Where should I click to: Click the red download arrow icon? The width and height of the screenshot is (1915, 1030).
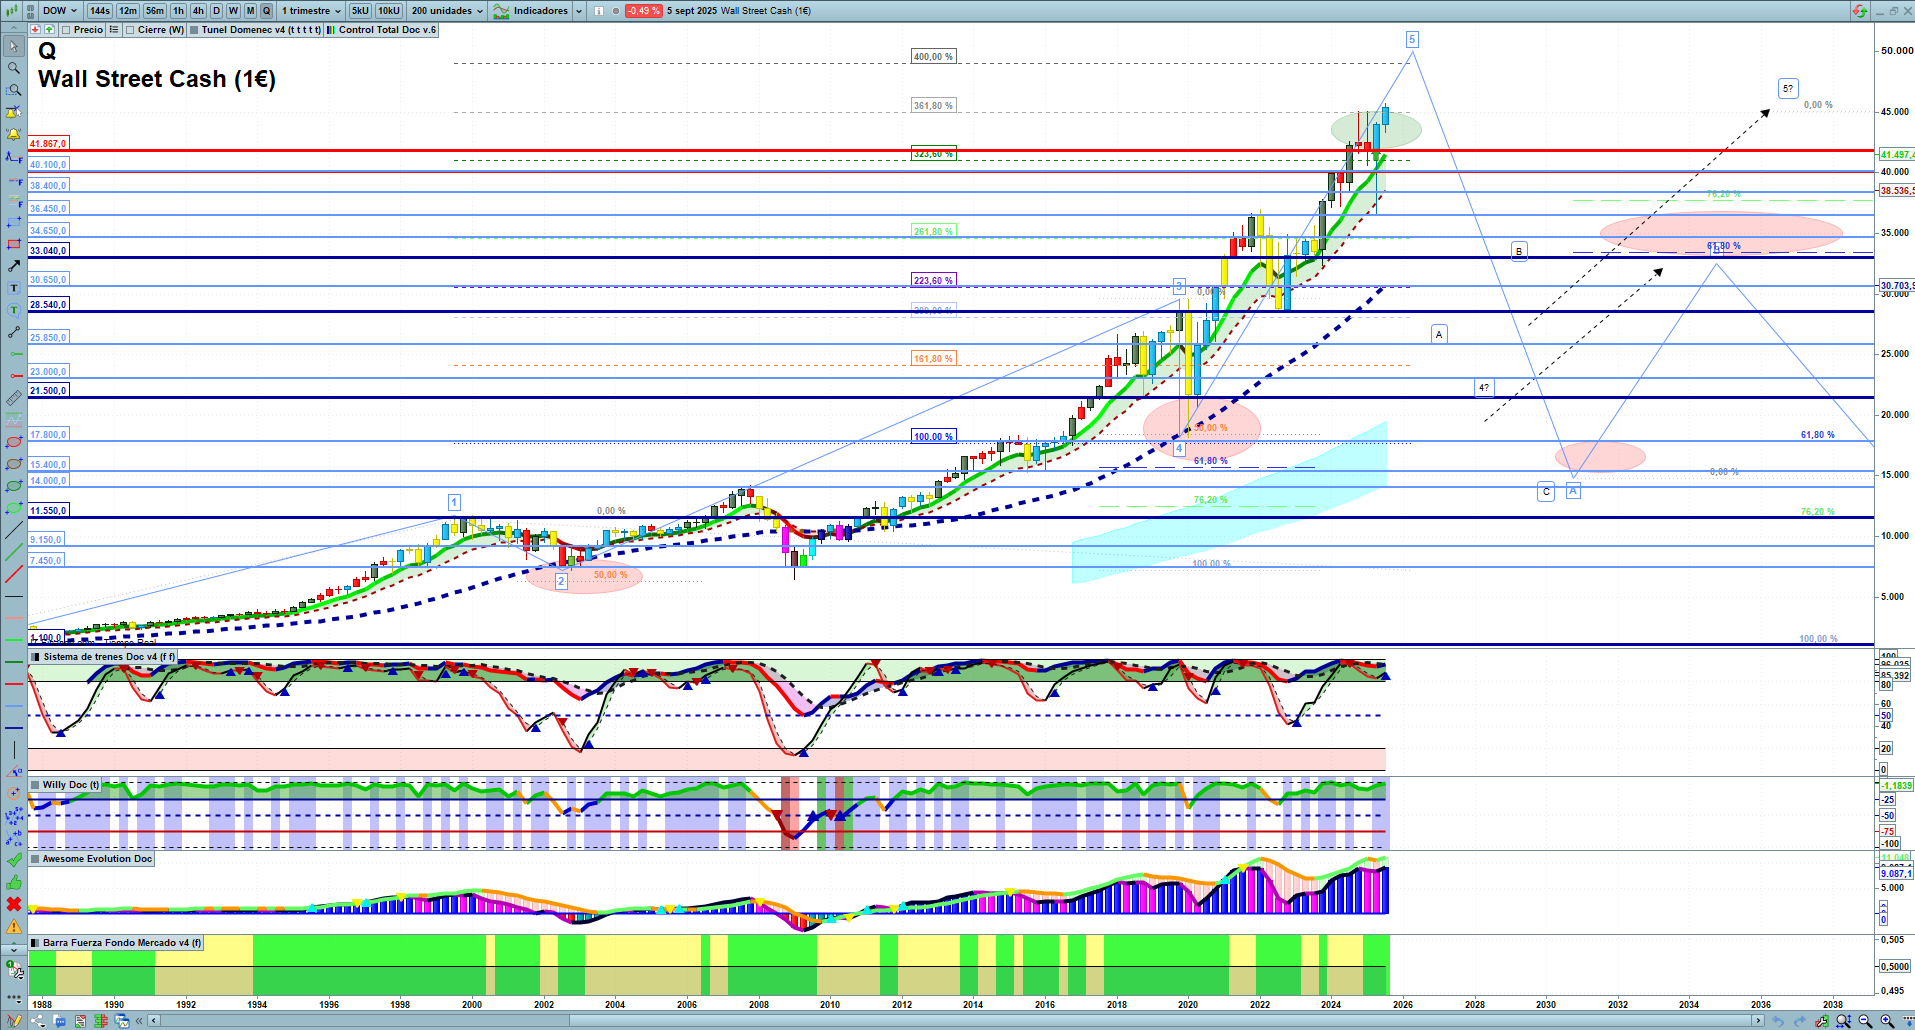35,30
